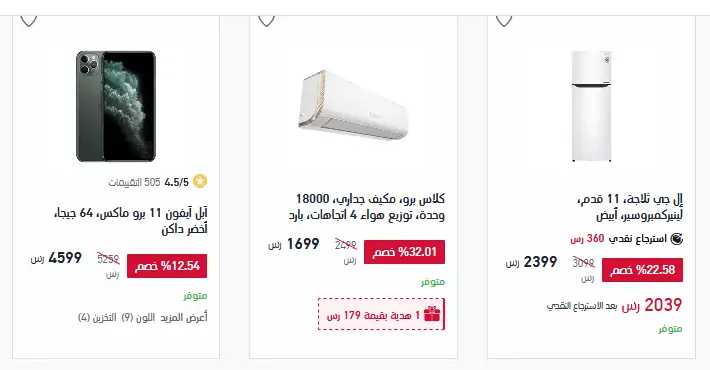The width and height of the screenshot is (710, 370).
Task: Open the آبل آيفون 11 برو ماكس title link
Action: click(130, 221)
